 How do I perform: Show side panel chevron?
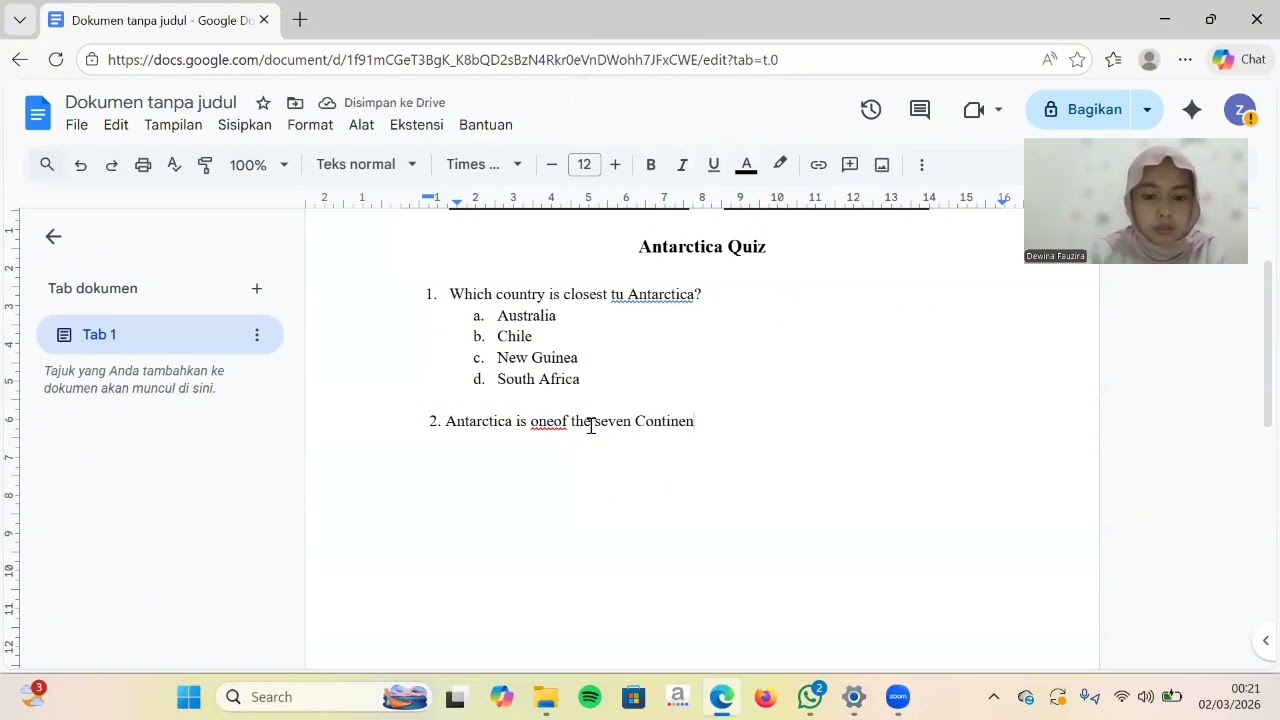pyautogui.click(x=1265, y=641)
